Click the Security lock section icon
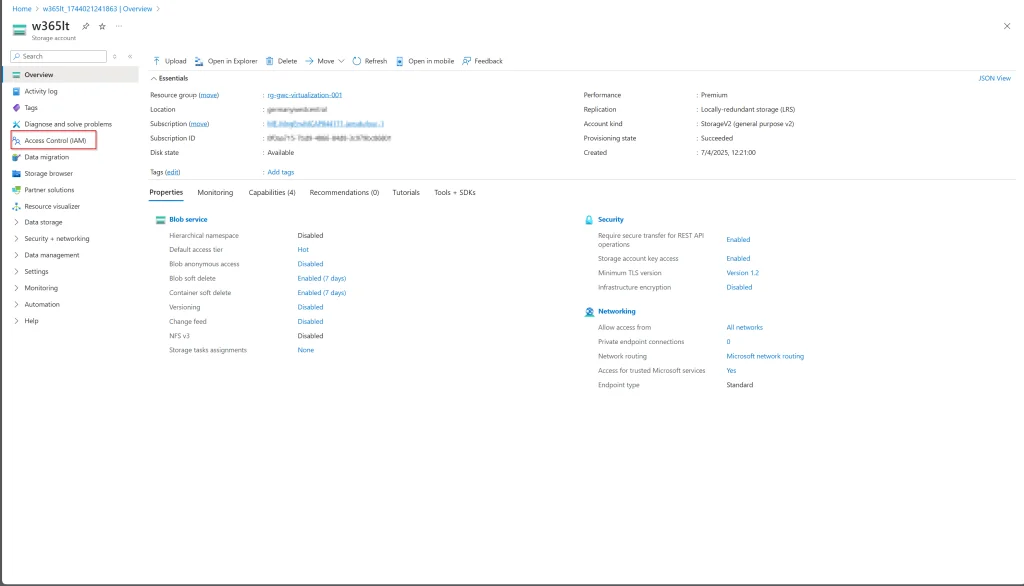Image resolution: width=1024 pixels, height=586 pixels. (589, 220)
